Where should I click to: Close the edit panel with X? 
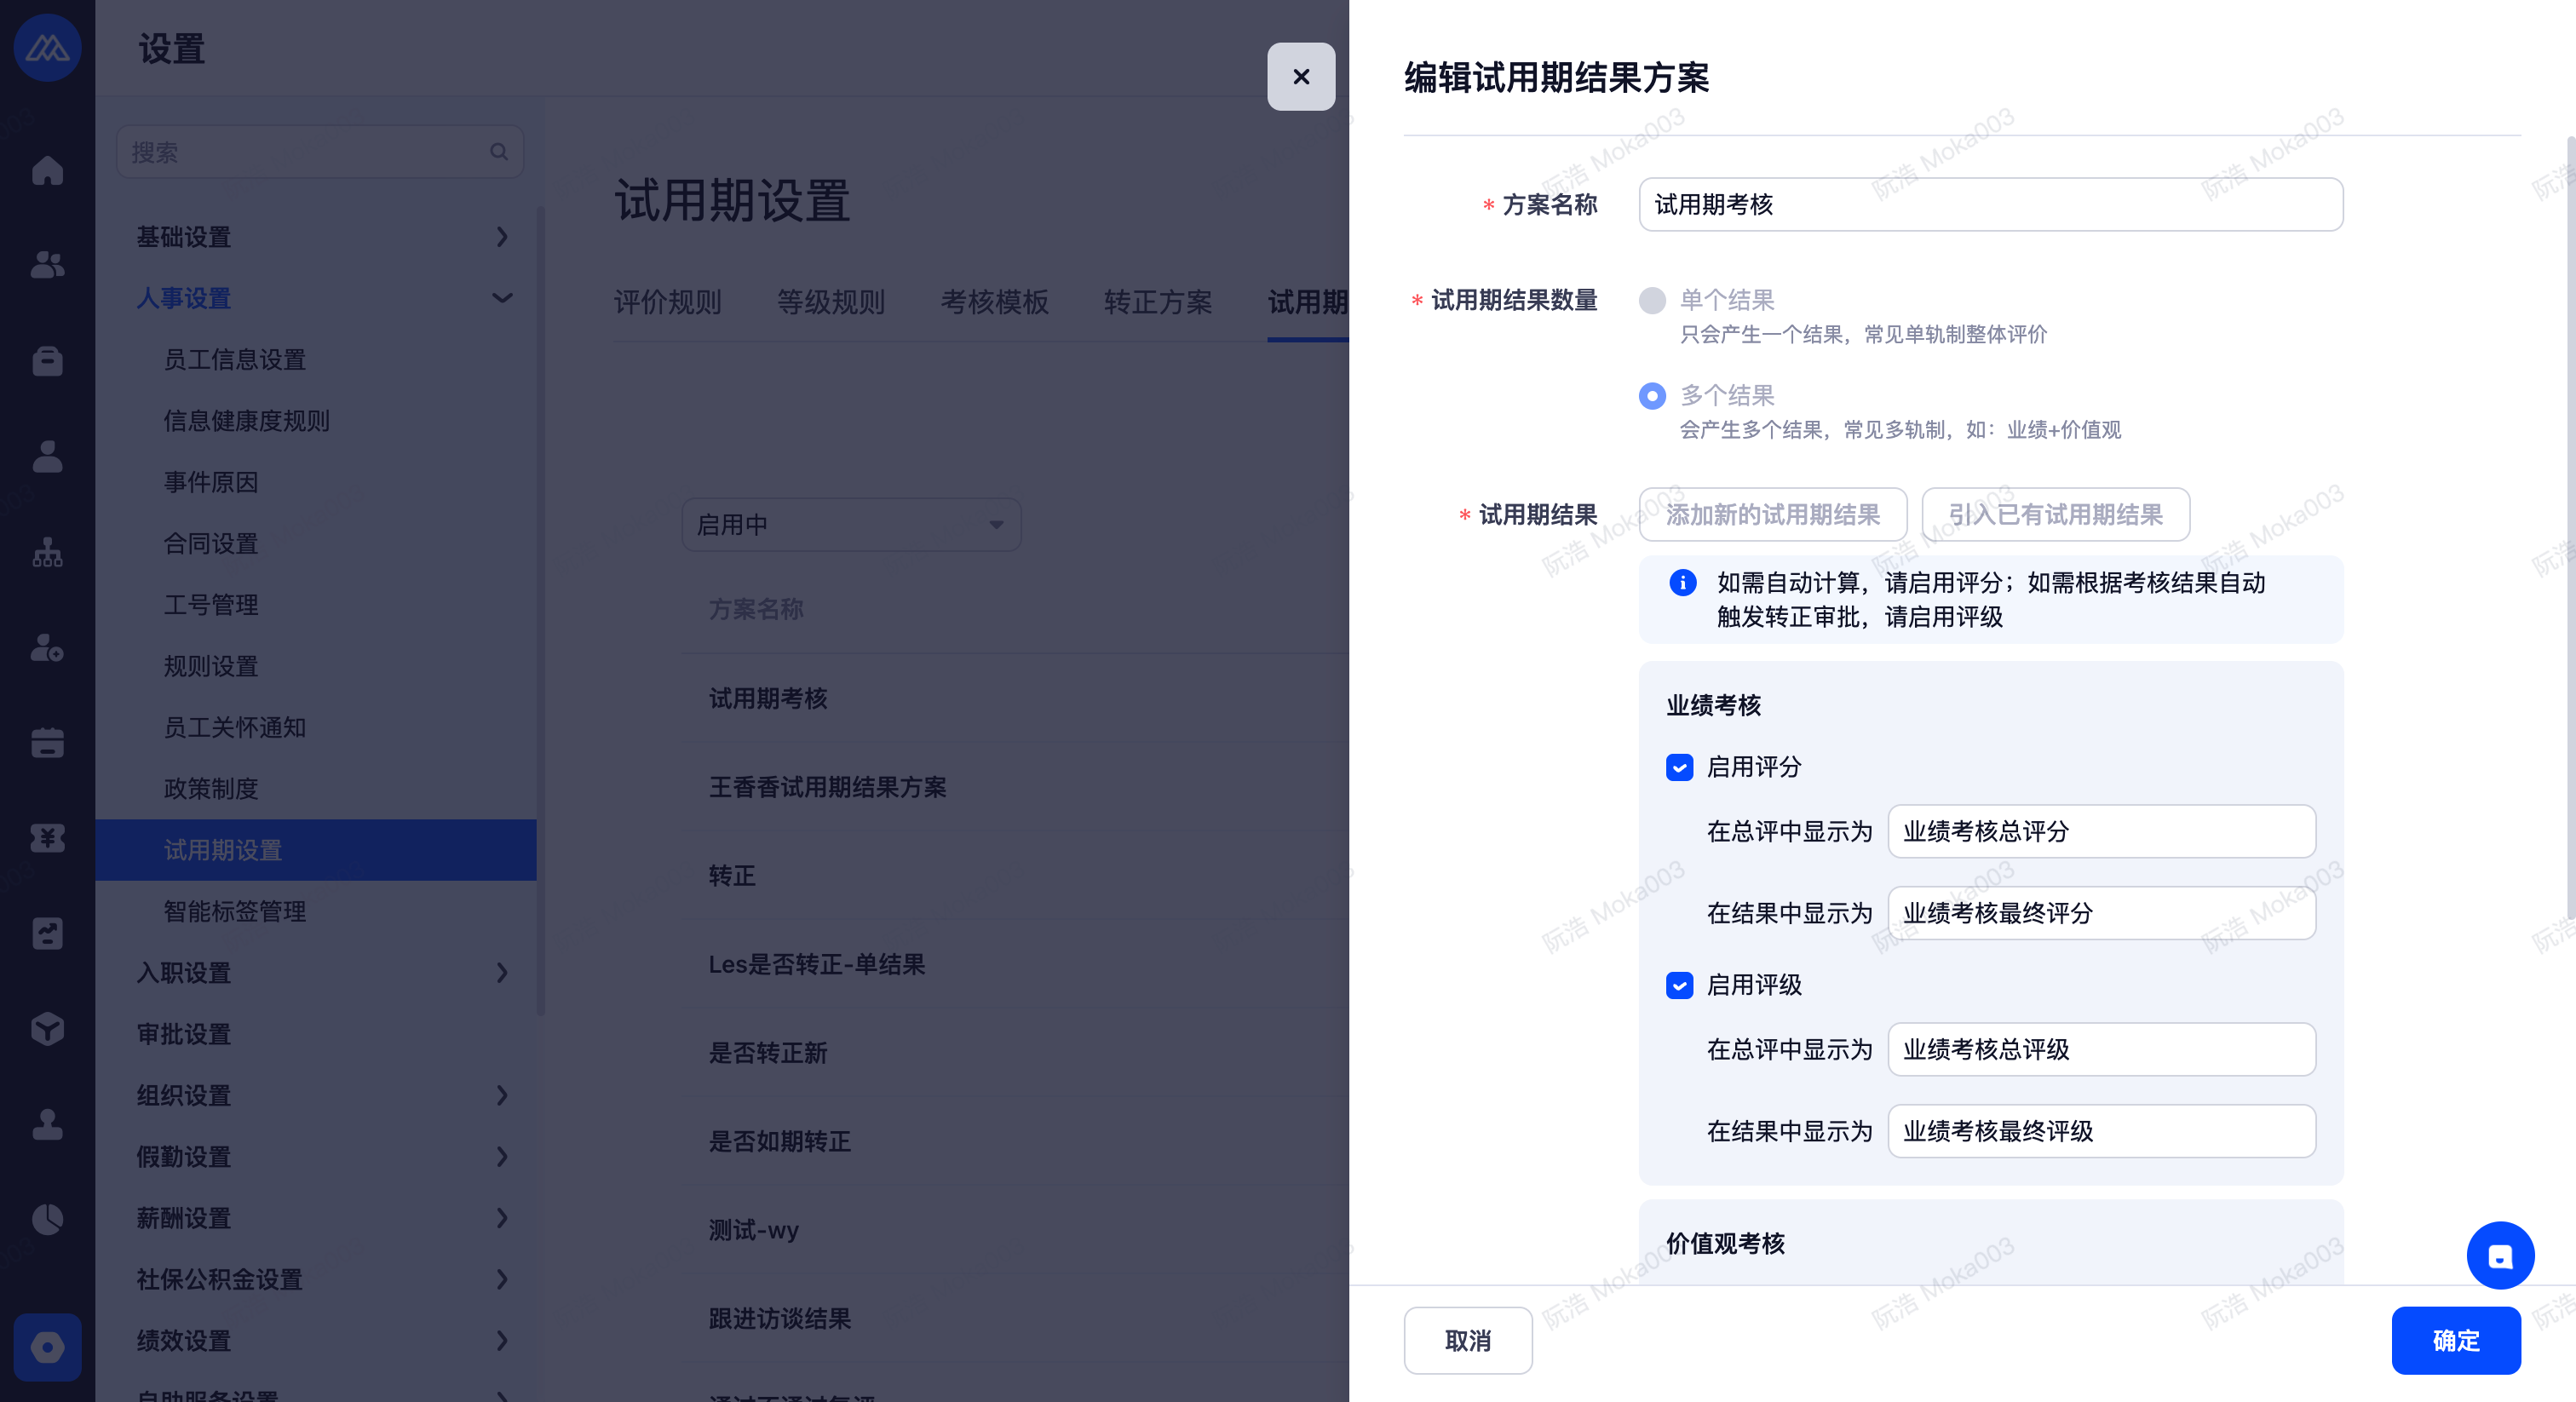tap(1300, 77)
